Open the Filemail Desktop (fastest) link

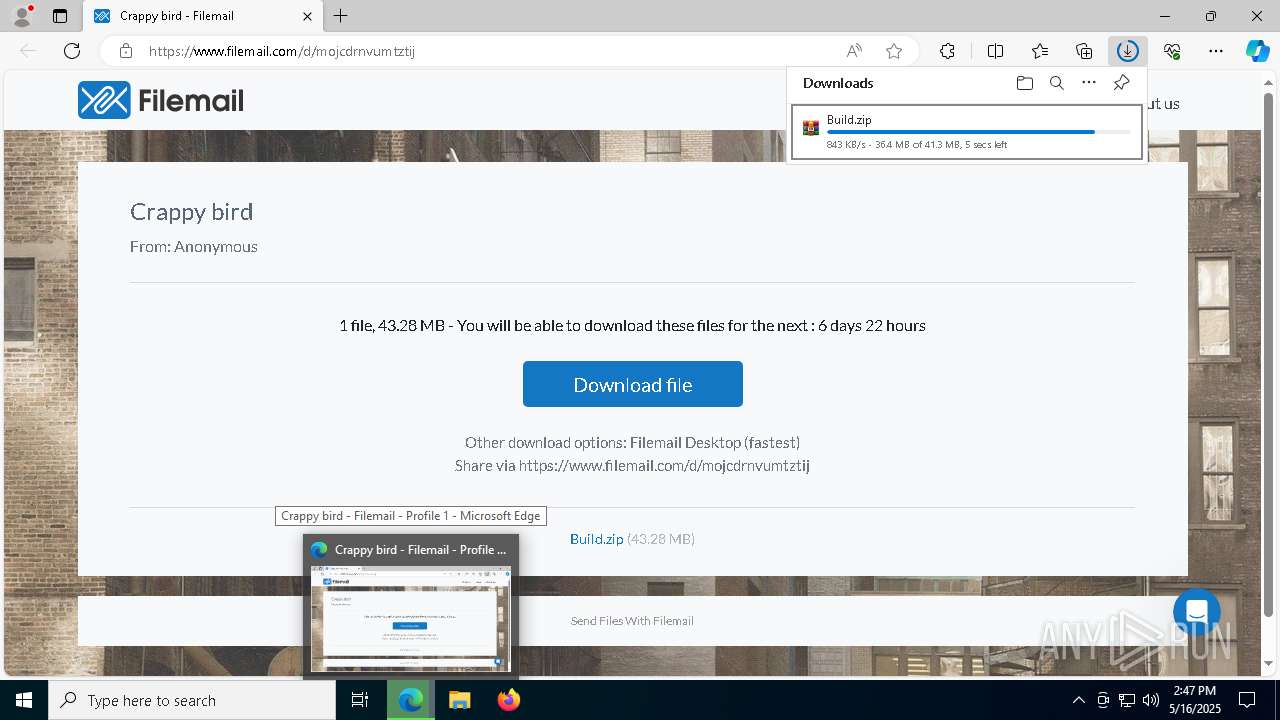(x=715, y=442)
